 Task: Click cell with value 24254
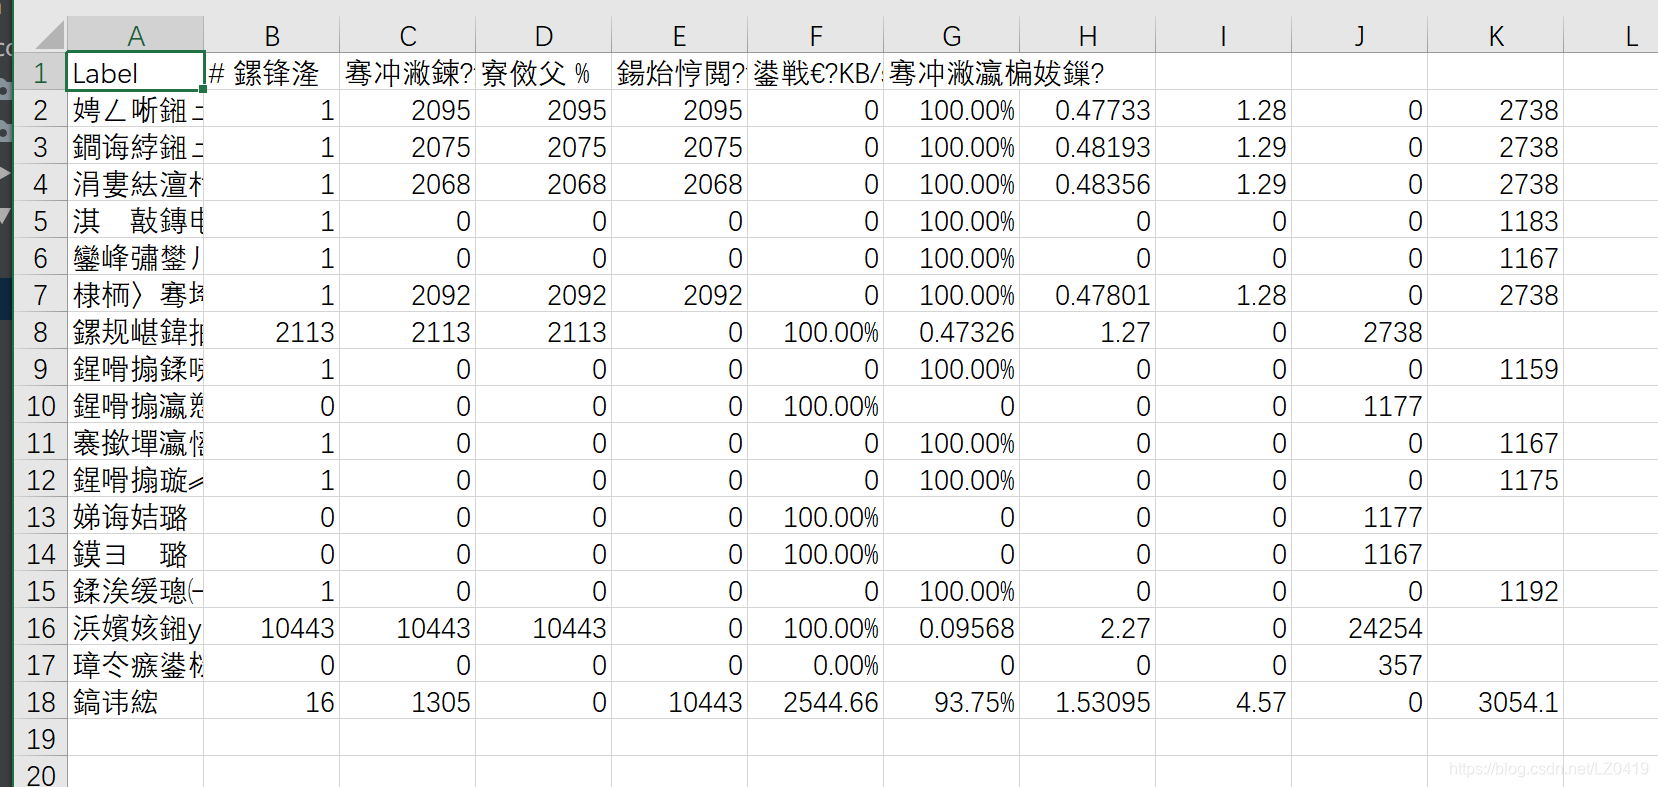tap(1360, 628)
